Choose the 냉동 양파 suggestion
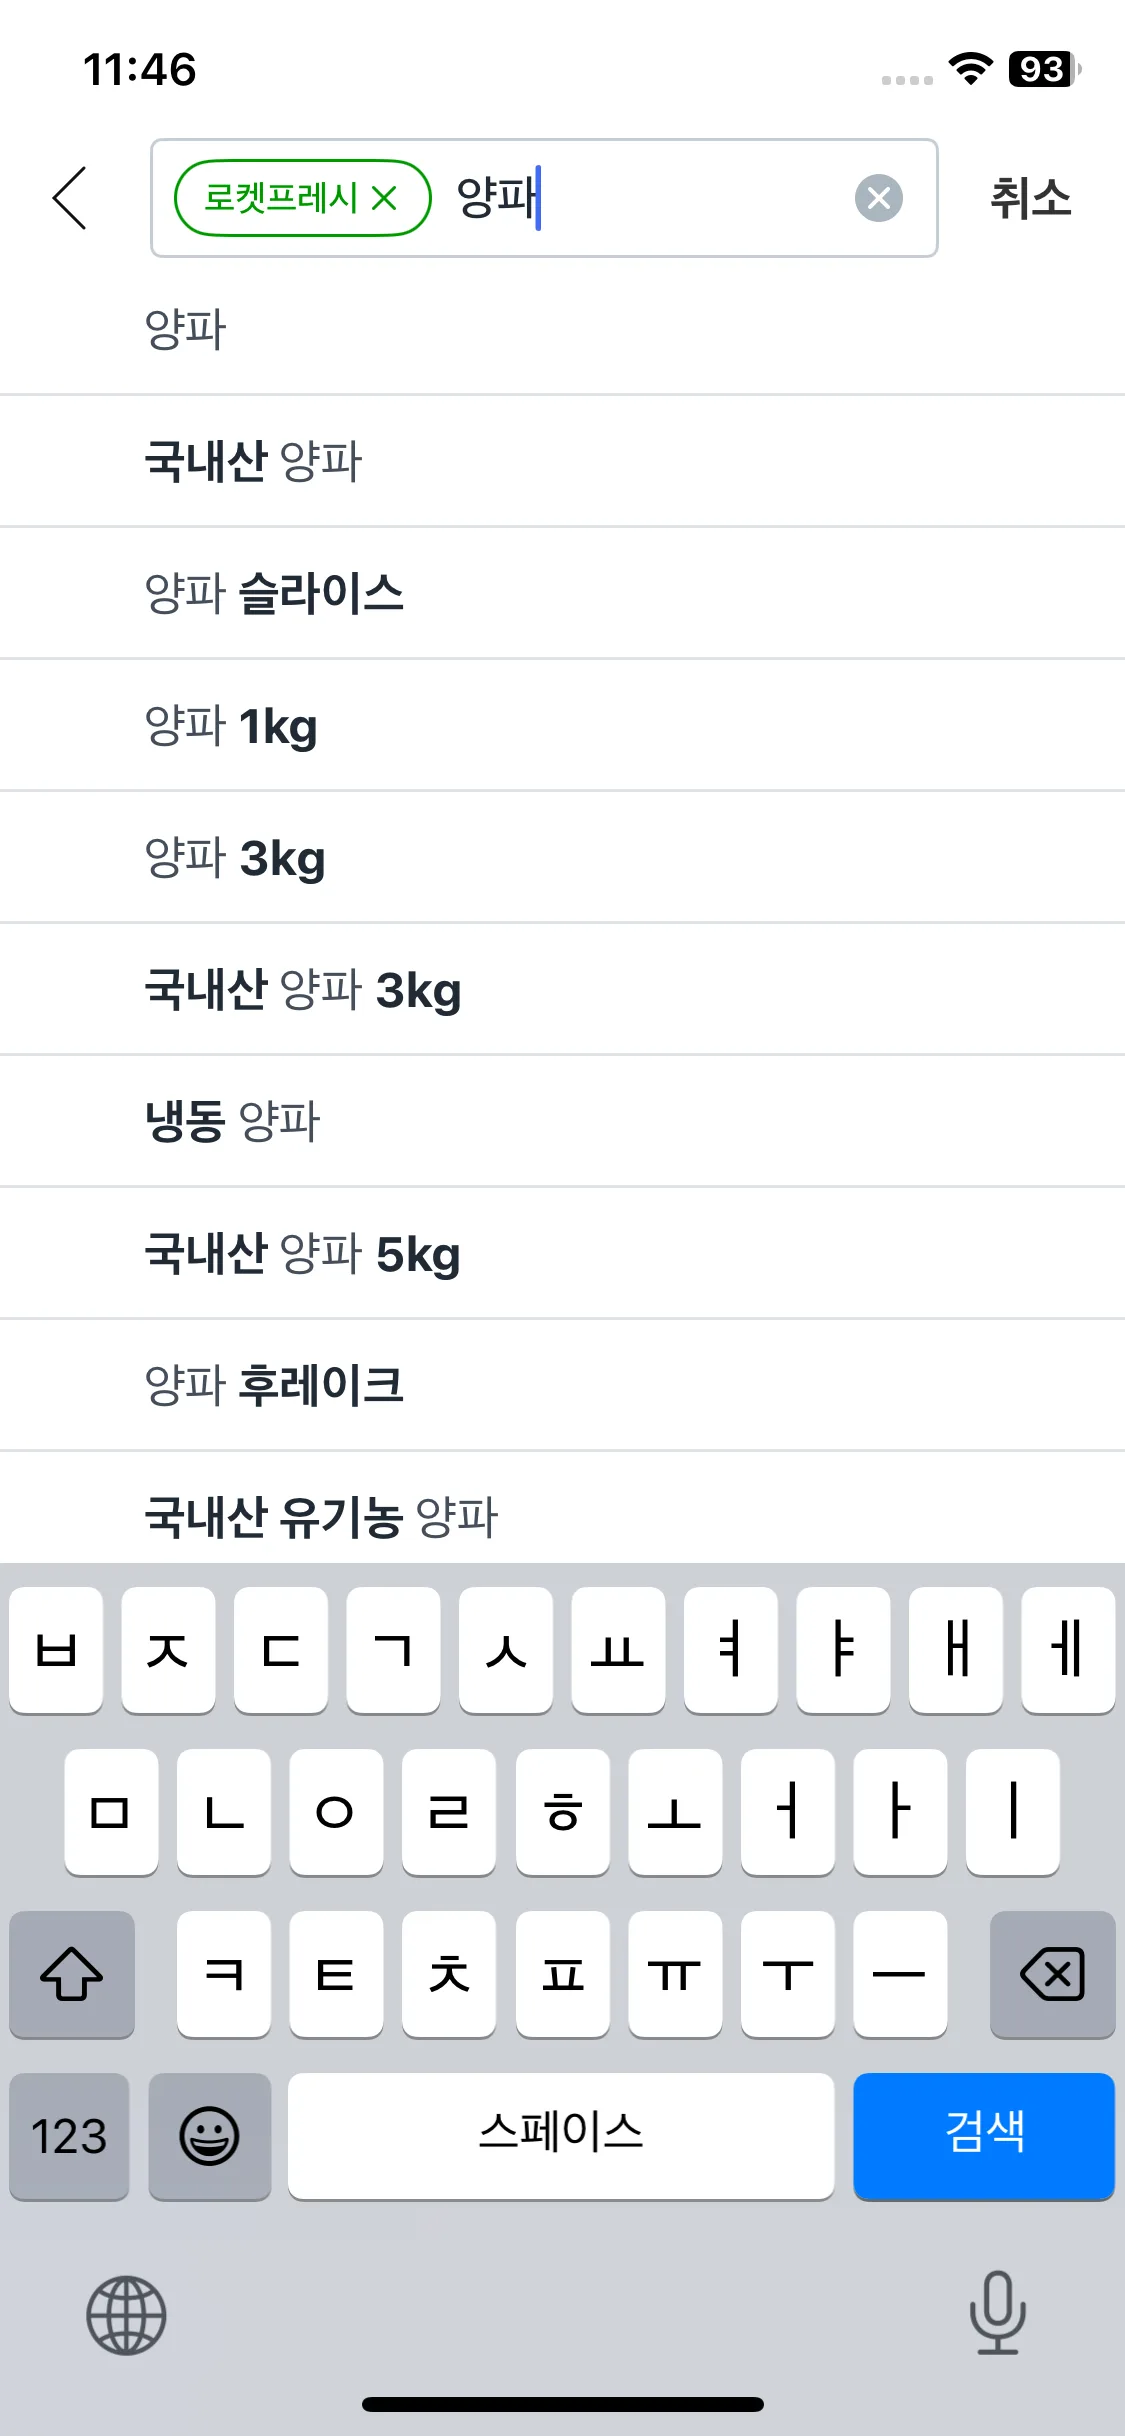Screen dimensions: 1125x2436 point(562,1121)
